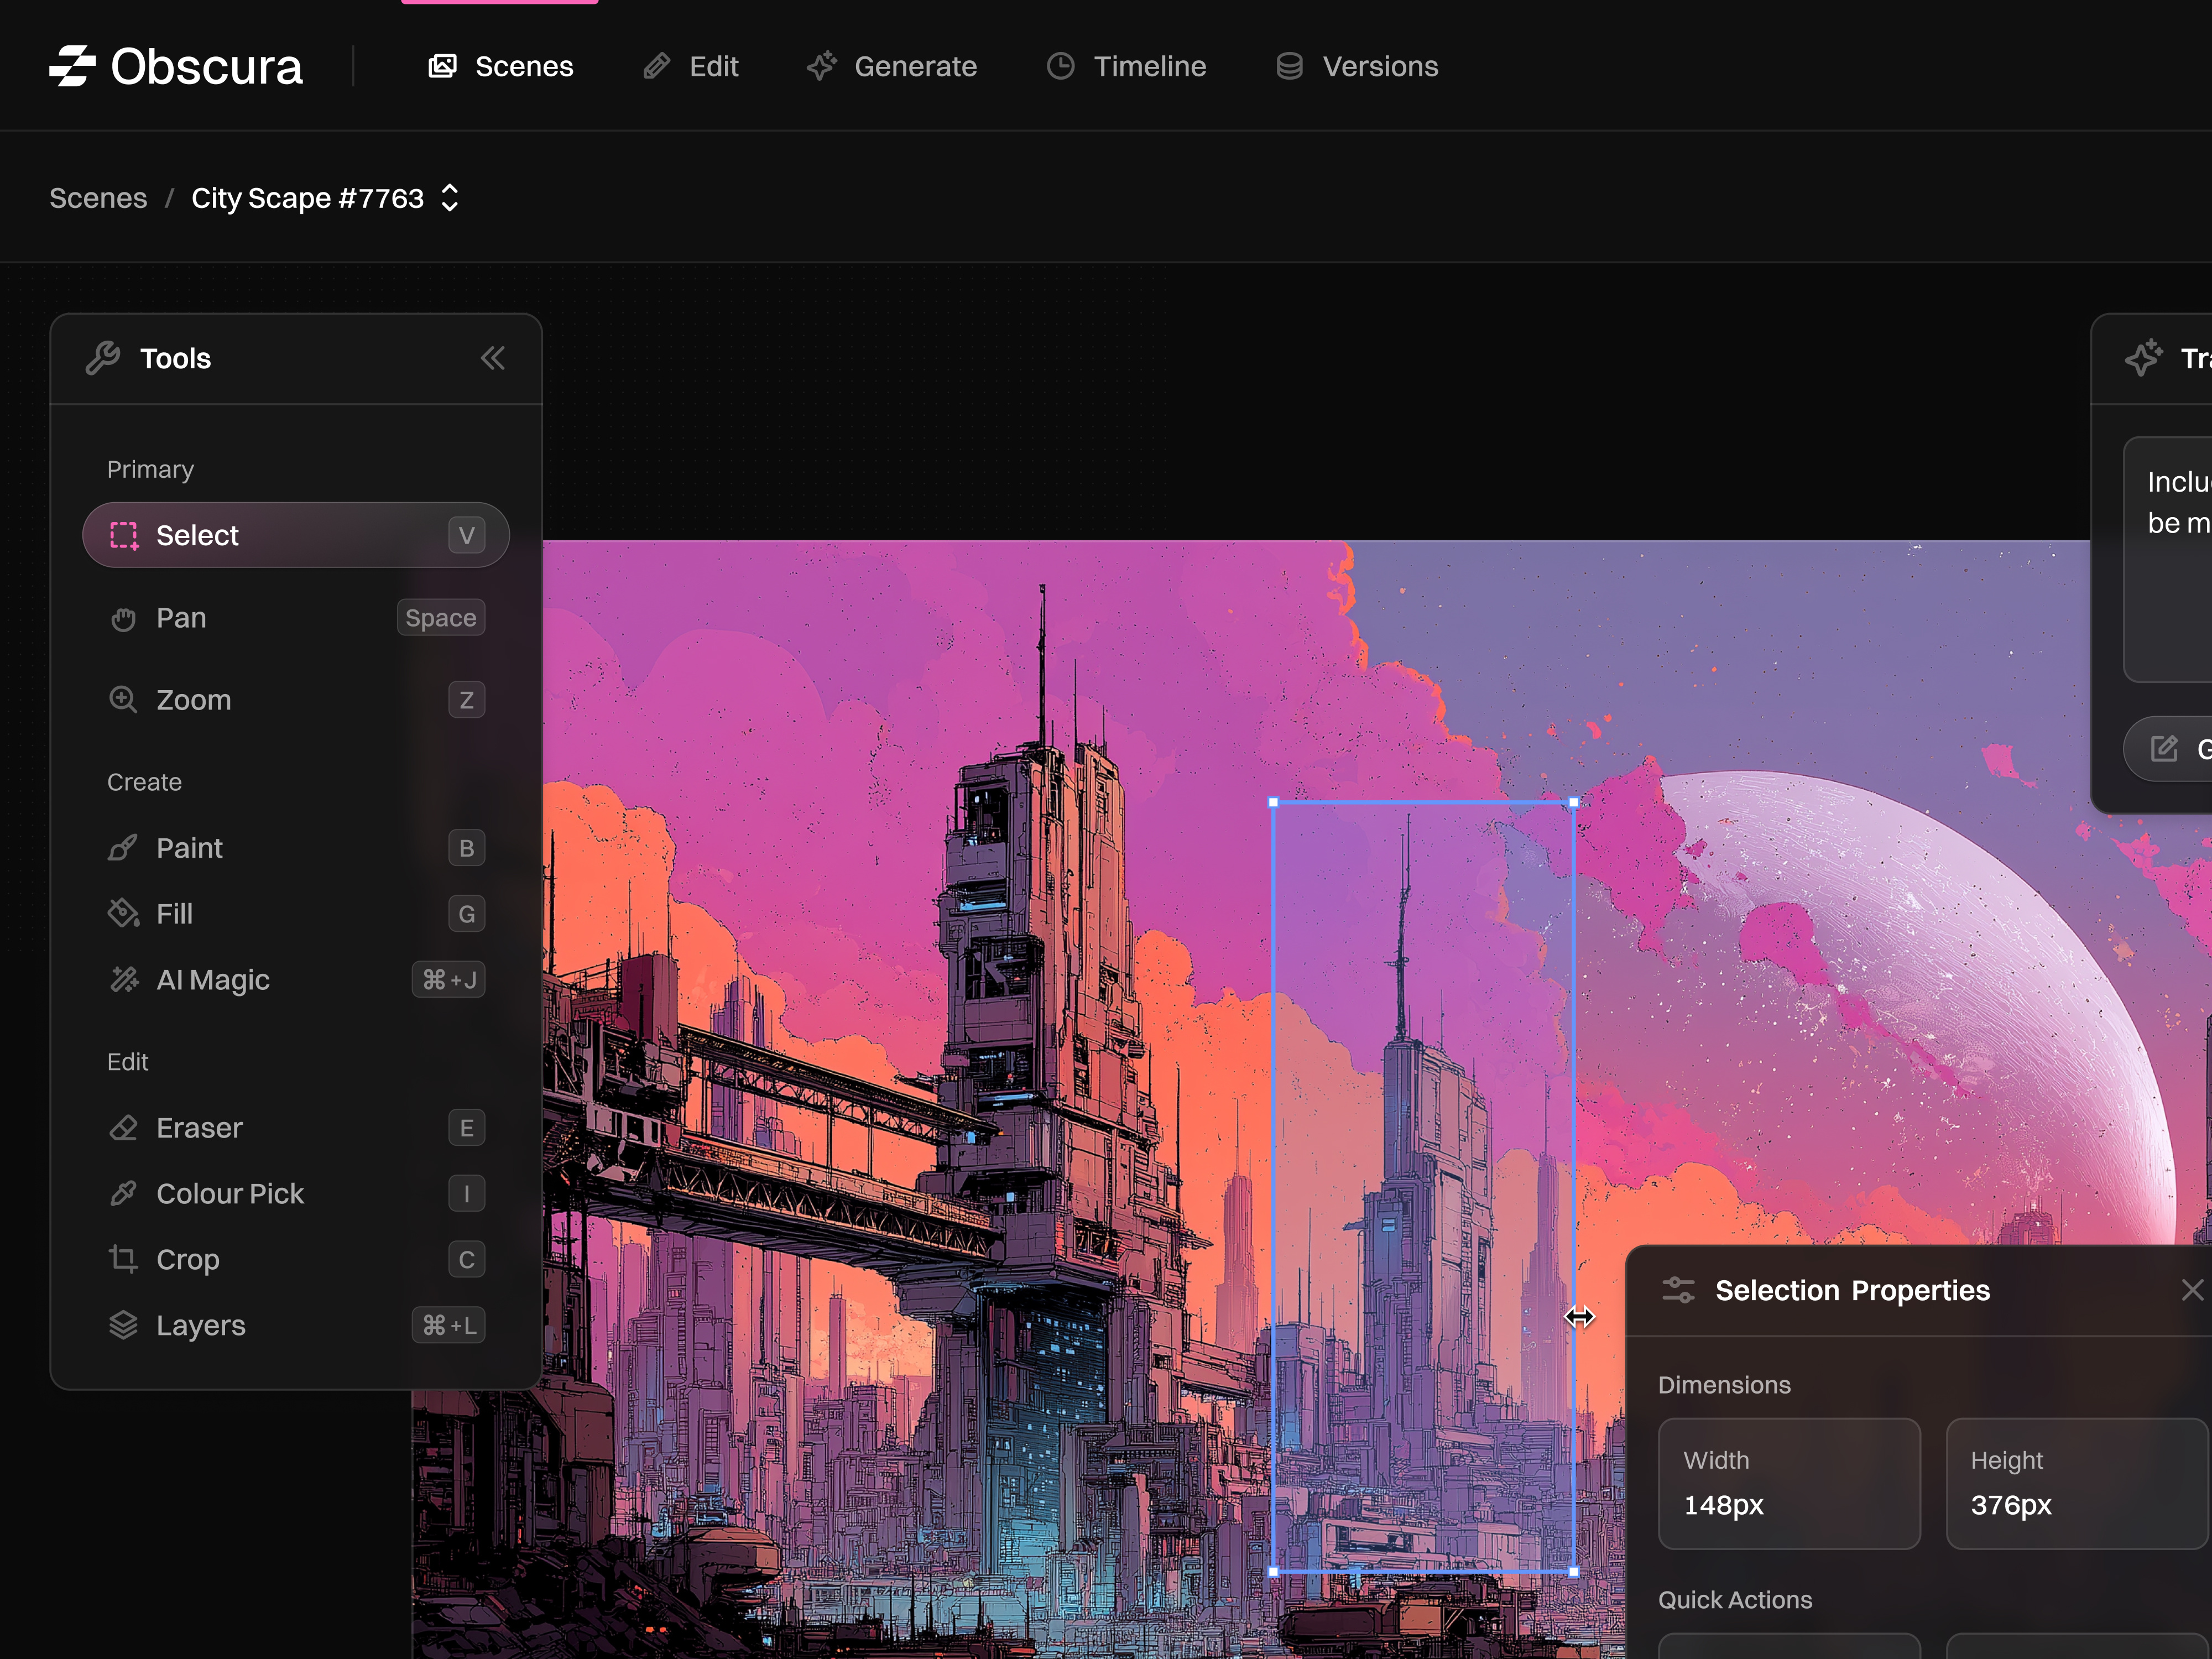Open the City Scape #7763 scene switcher
The height and width of the screenshot is (1659, 2212).
[326, 198]
